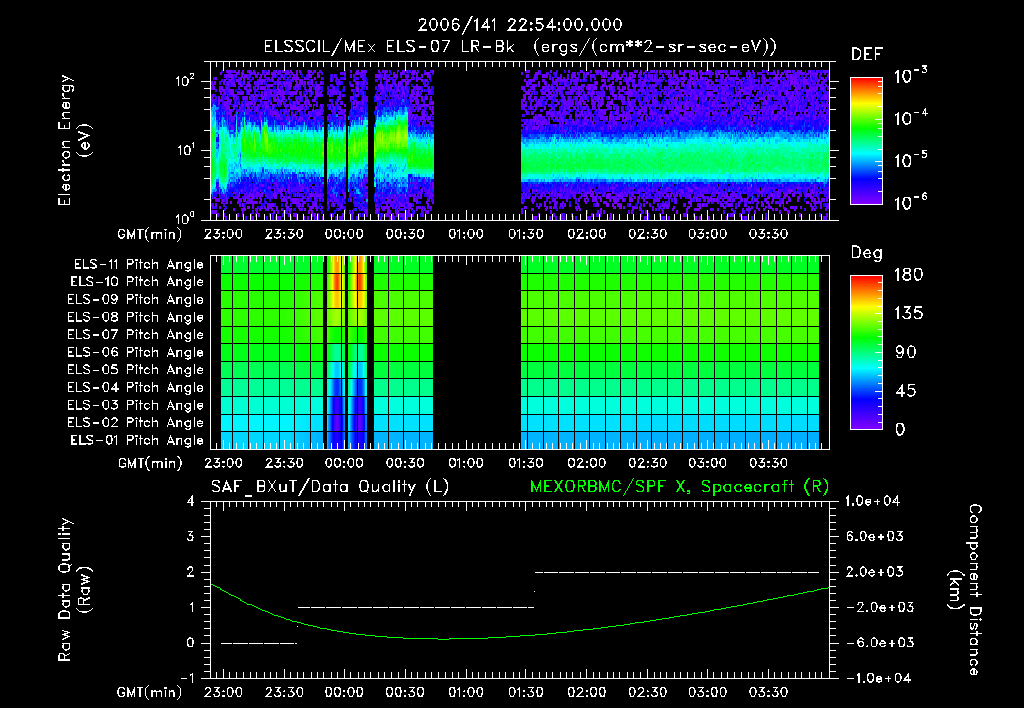Click the 02:00 tick on the data quality time axis

click(586, 692)
